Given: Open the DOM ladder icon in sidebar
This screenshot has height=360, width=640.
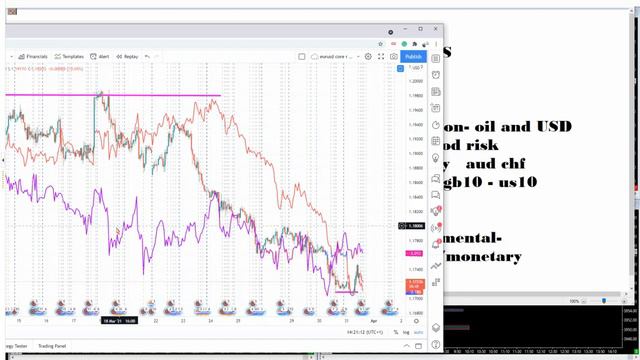Looking at the screenshot, I should (436, 282).
